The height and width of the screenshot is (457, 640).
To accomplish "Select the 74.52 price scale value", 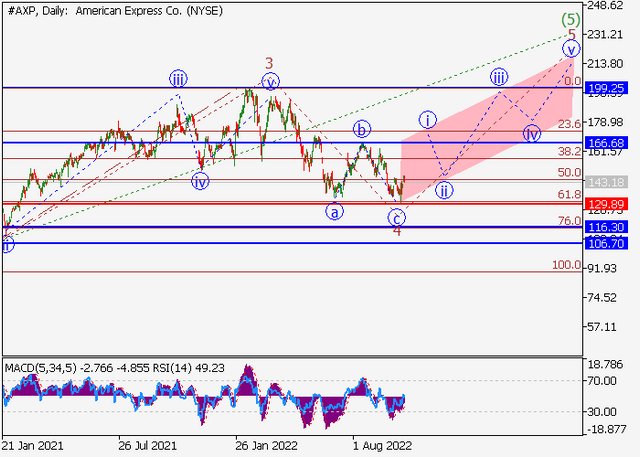I will pyautogui.click(x=602, y=297).
